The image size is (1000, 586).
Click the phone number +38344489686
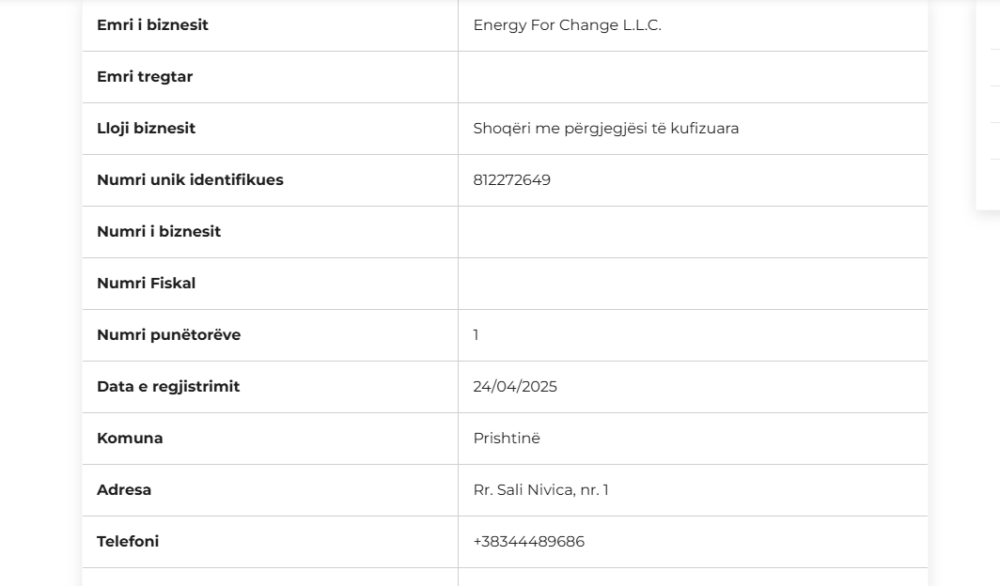pyautogui.click(x=529, y=541)
